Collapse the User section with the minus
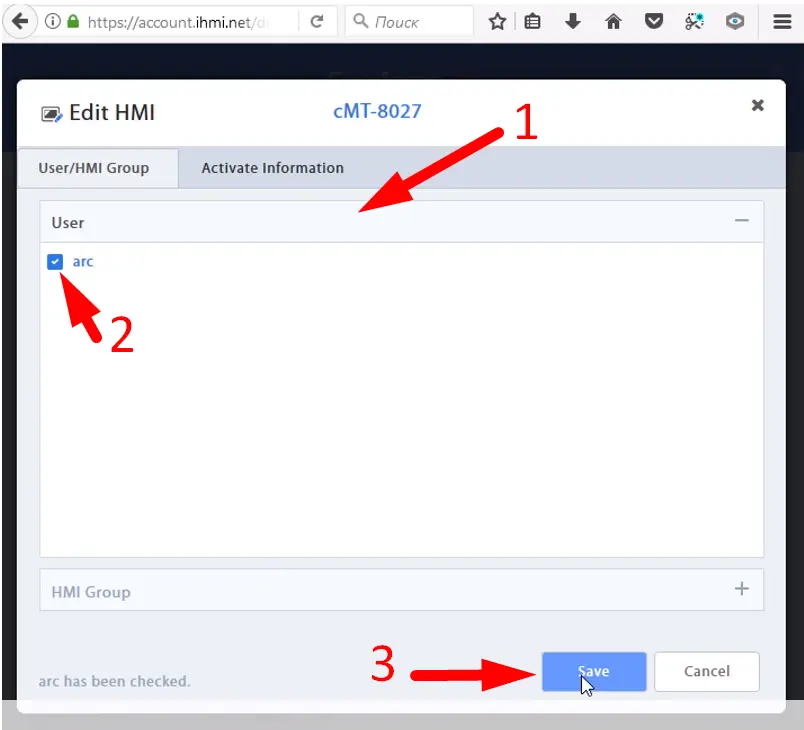Screen dimensions: 804x730 click(741, 220)
